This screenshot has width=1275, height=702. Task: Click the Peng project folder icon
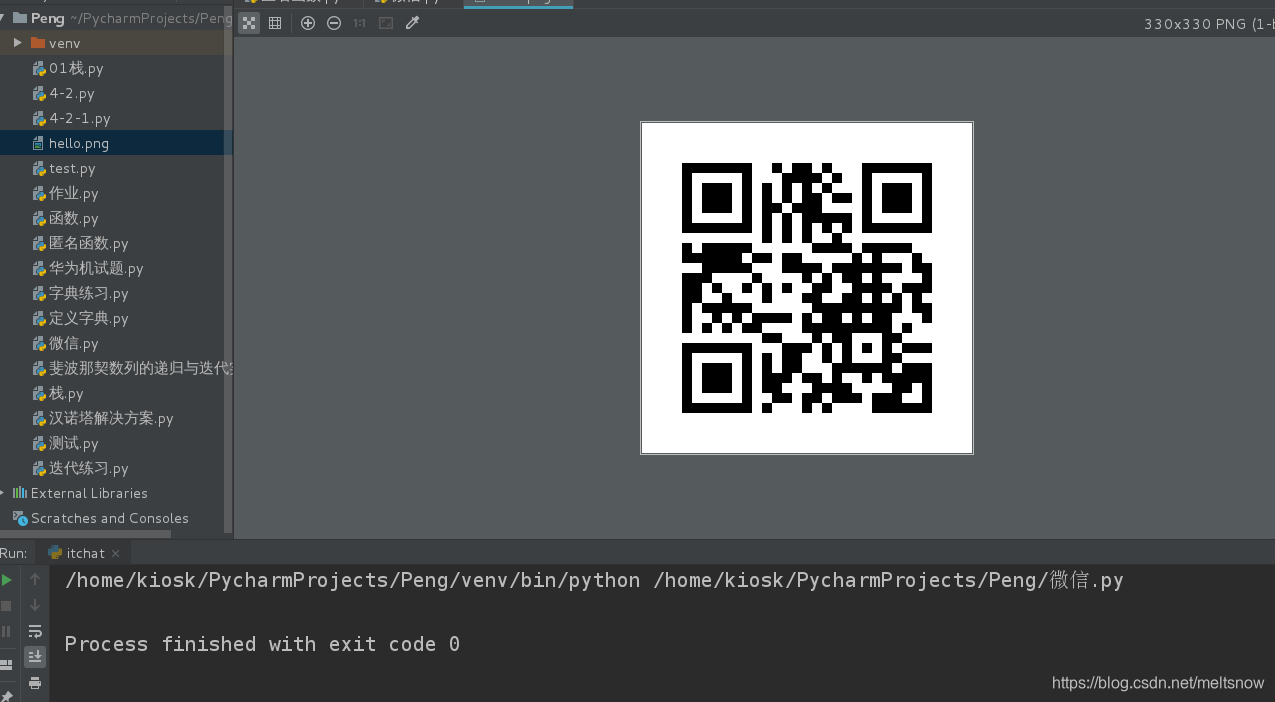[19, 17]
